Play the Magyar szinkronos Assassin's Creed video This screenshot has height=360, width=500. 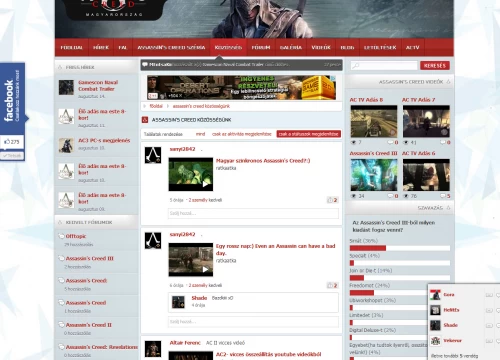[191, 174]
